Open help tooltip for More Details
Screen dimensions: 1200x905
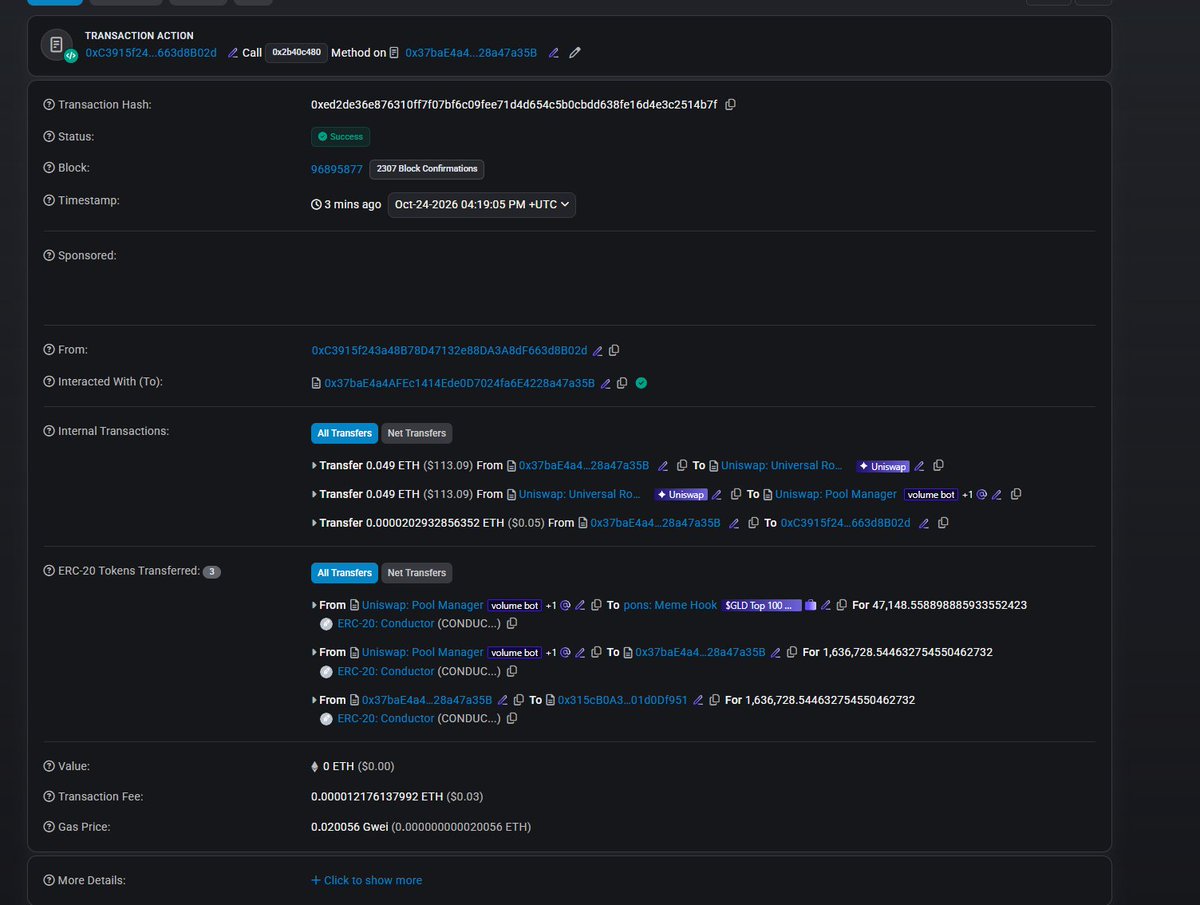coord(49,881)
